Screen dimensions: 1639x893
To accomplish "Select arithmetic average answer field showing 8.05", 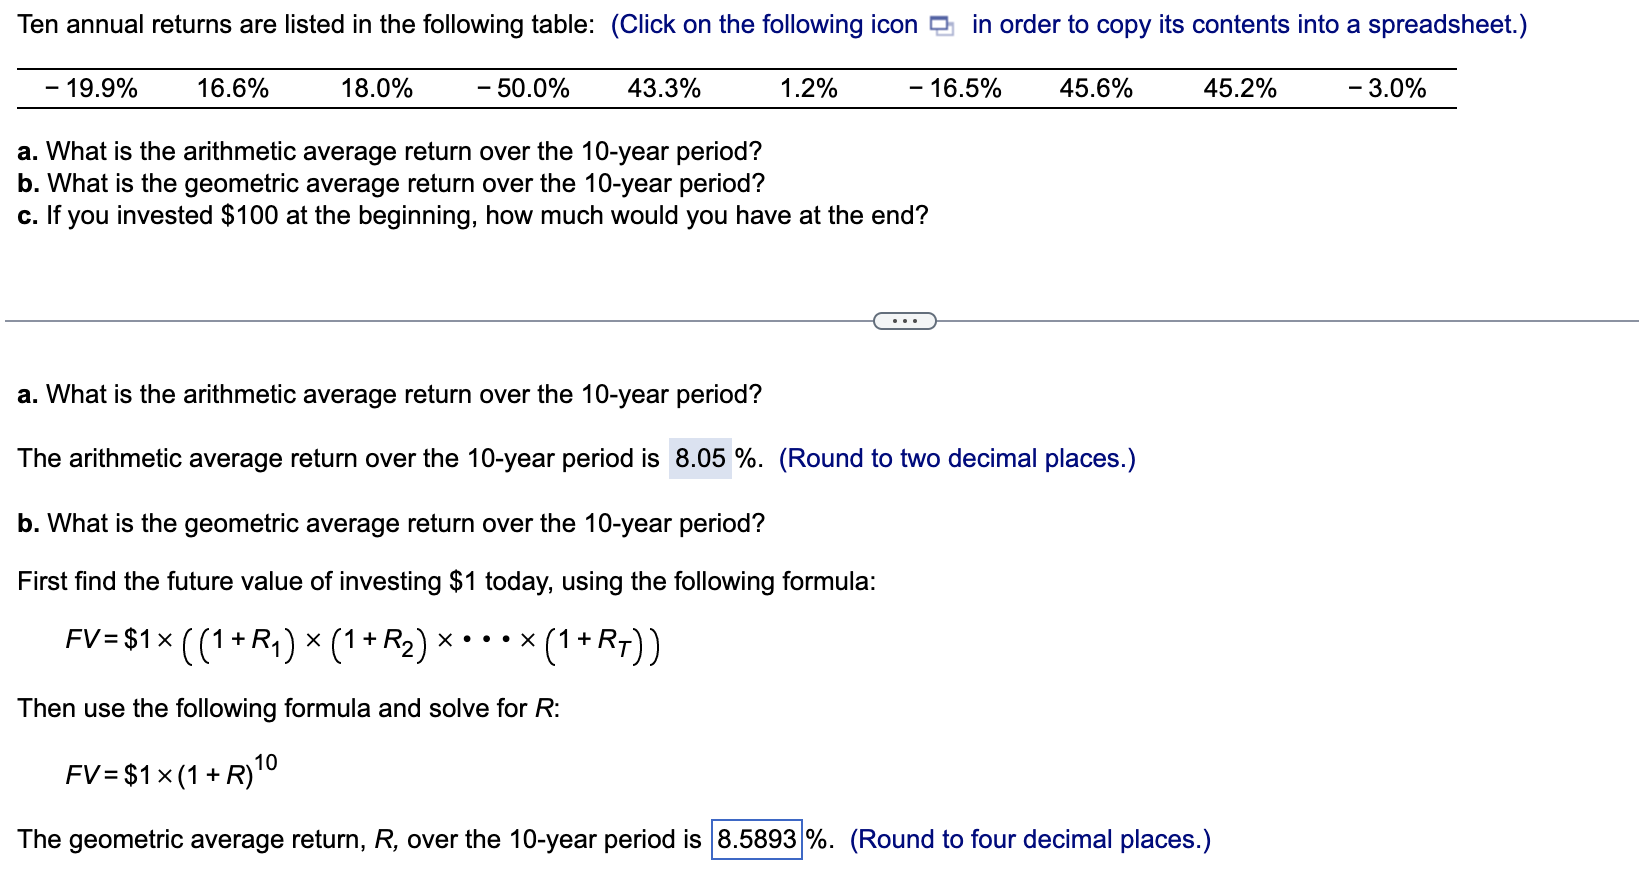I will 699,459.
